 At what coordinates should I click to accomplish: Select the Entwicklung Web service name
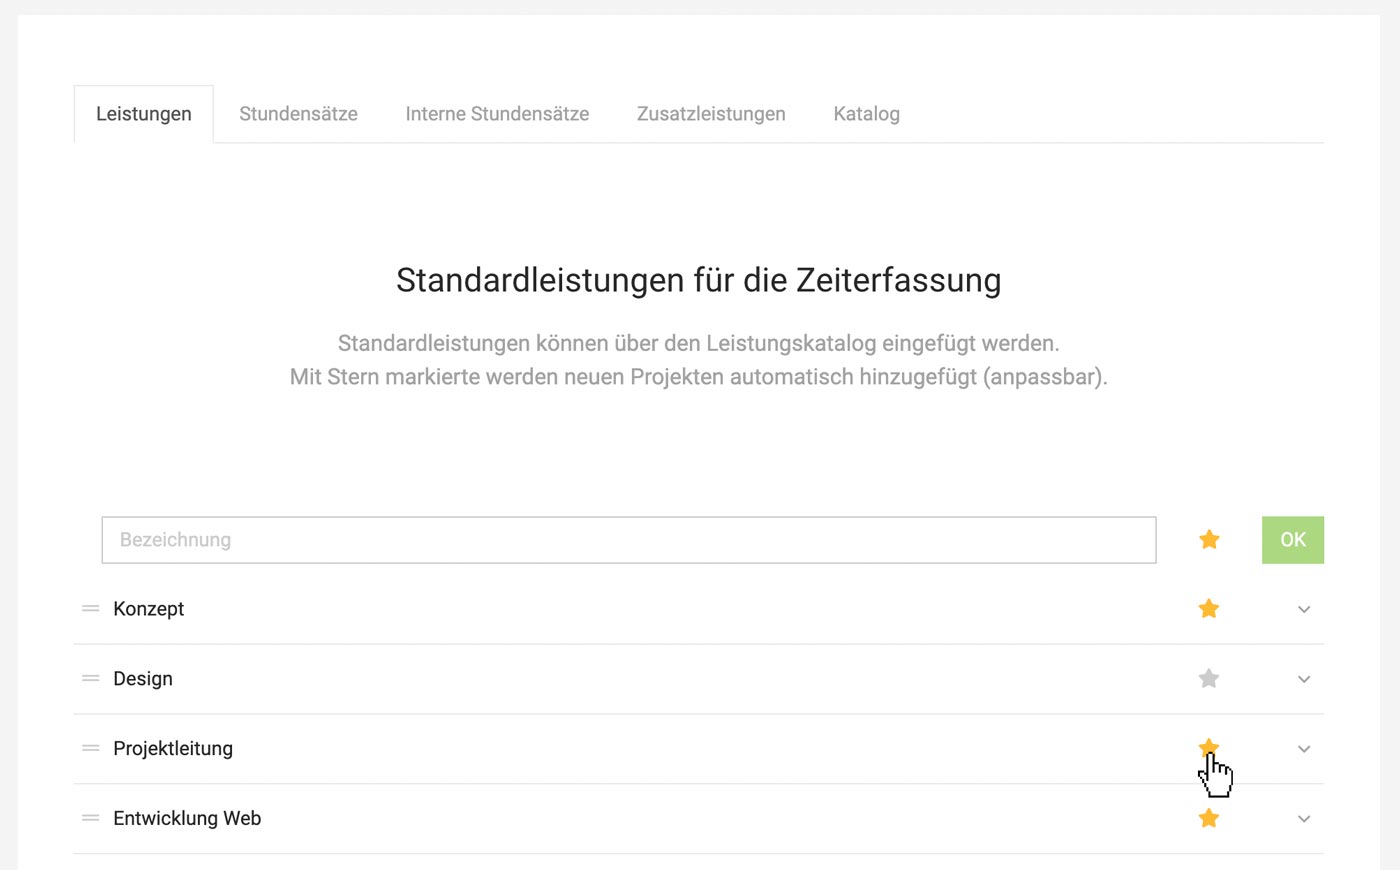(187, 818)
